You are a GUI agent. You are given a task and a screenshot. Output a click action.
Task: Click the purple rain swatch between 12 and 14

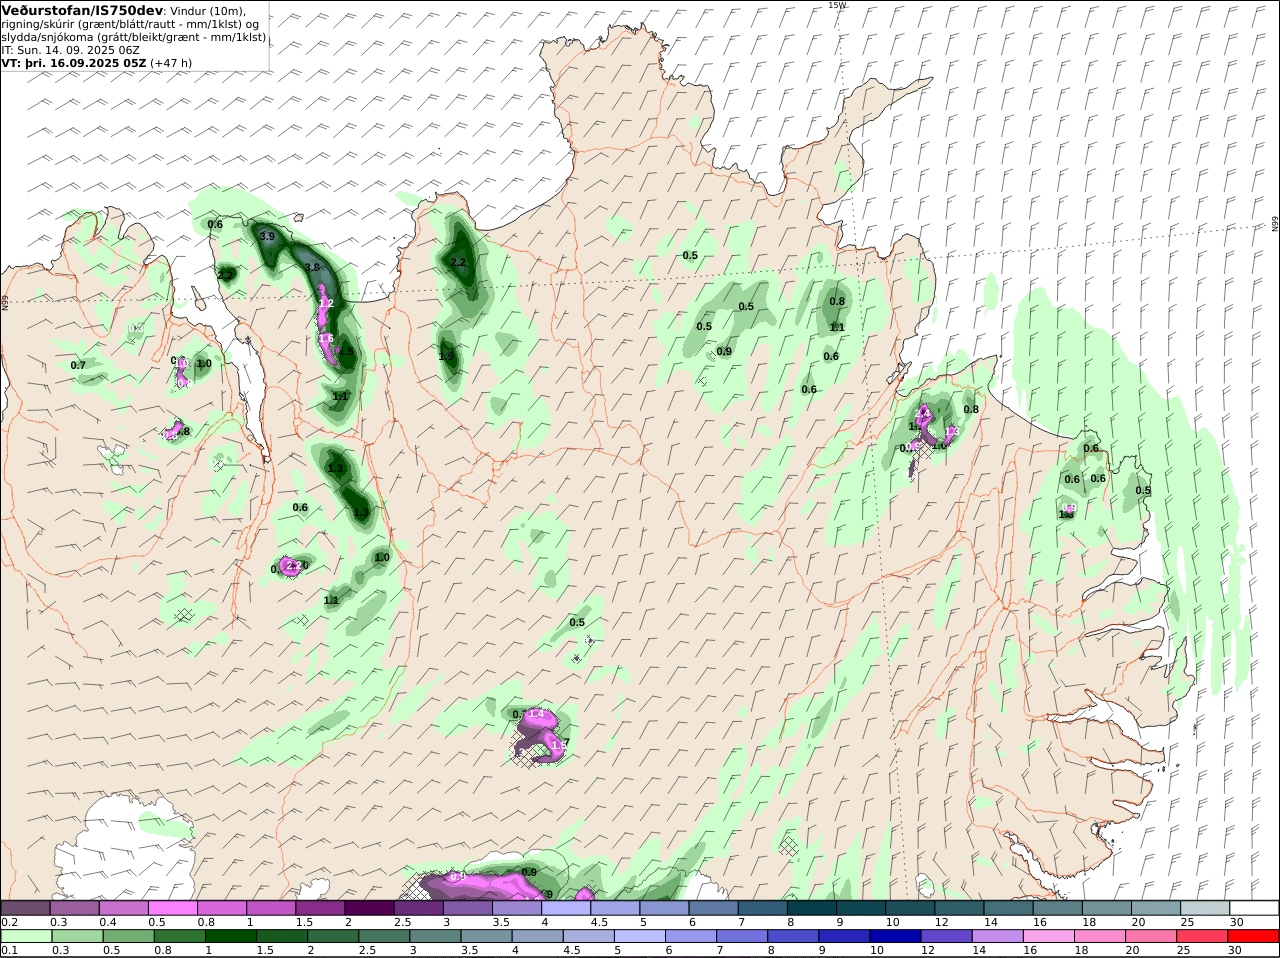pyautogui.click(x=948, y=936)
